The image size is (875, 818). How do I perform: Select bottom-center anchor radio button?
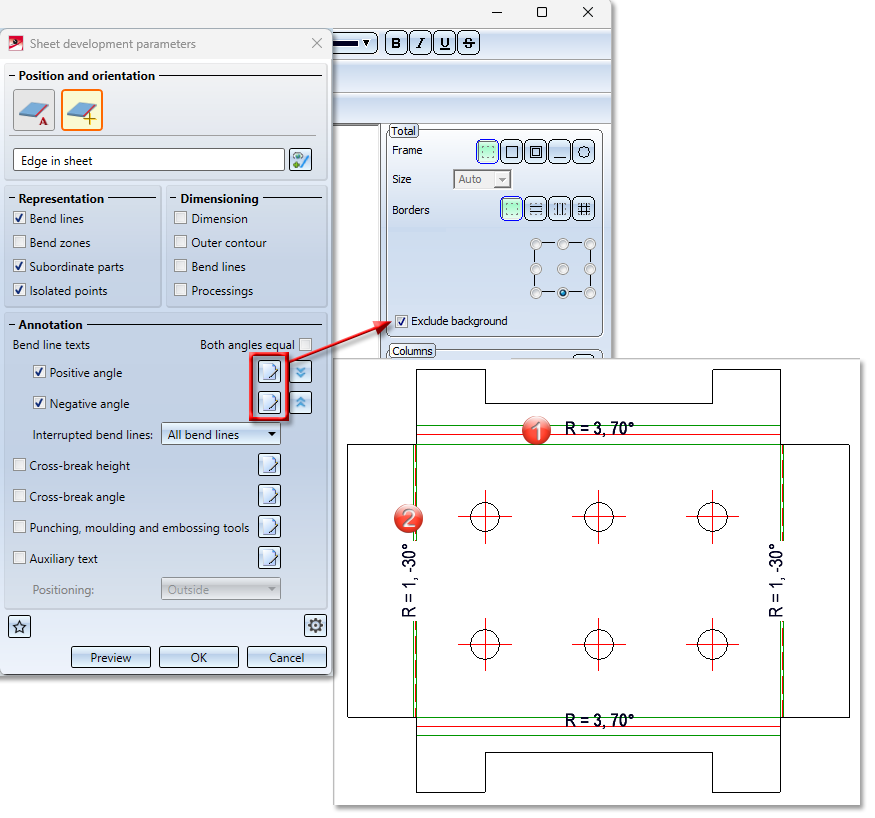click(563, 293)
